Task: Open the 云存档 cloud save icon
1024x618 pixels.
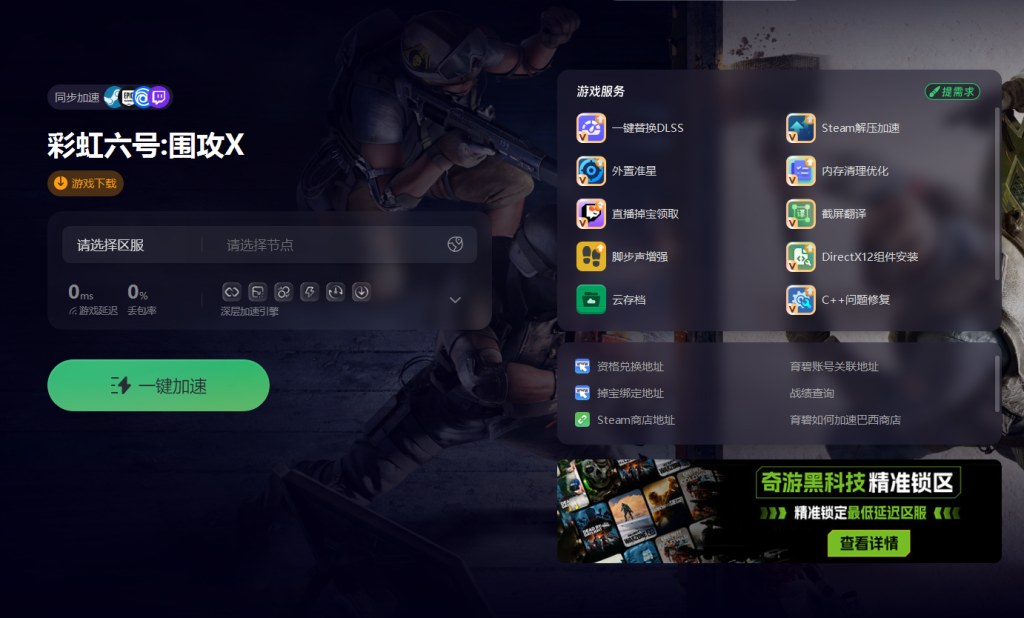Action: tap(591, 300)
